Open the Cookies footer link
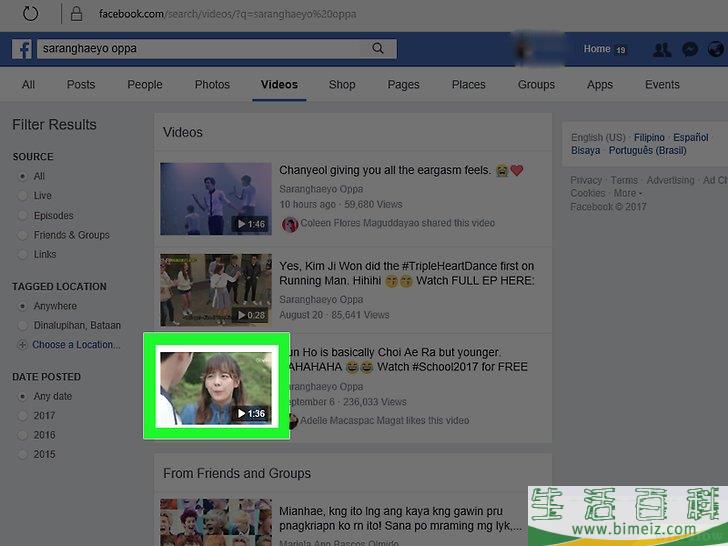The height and width of the screenshot is (546, 728). [588, 193]
